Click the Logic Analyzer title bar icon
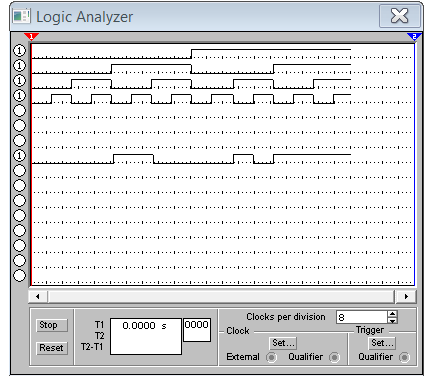429x381 pixels. point(21,16)
